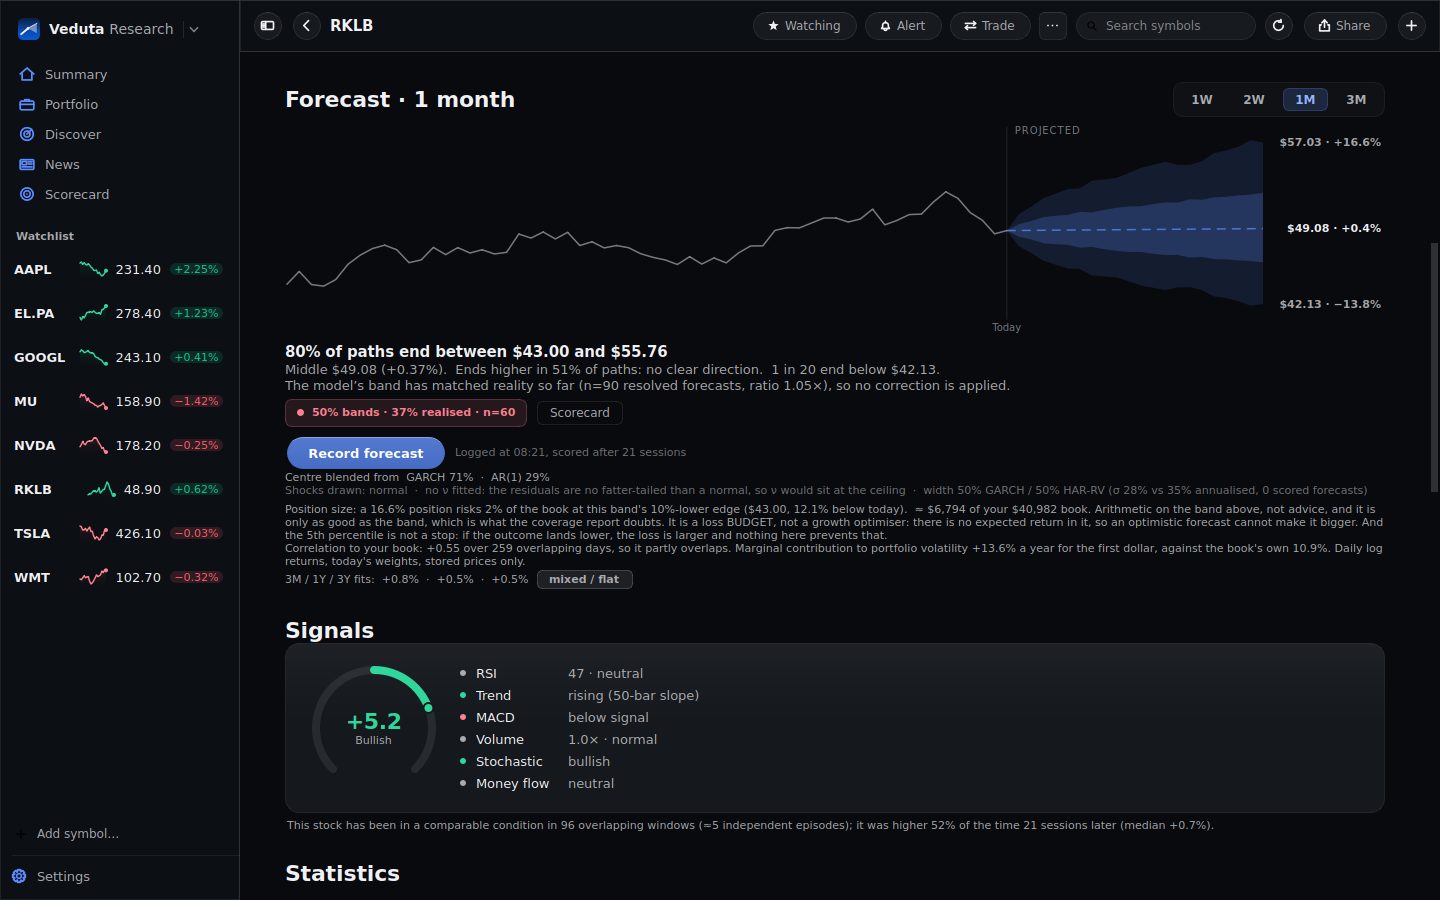Image resolution: width=1440 pixels, height=900 pixels.
Task: Open Discover in the sidebar
Action: point(120,134)
